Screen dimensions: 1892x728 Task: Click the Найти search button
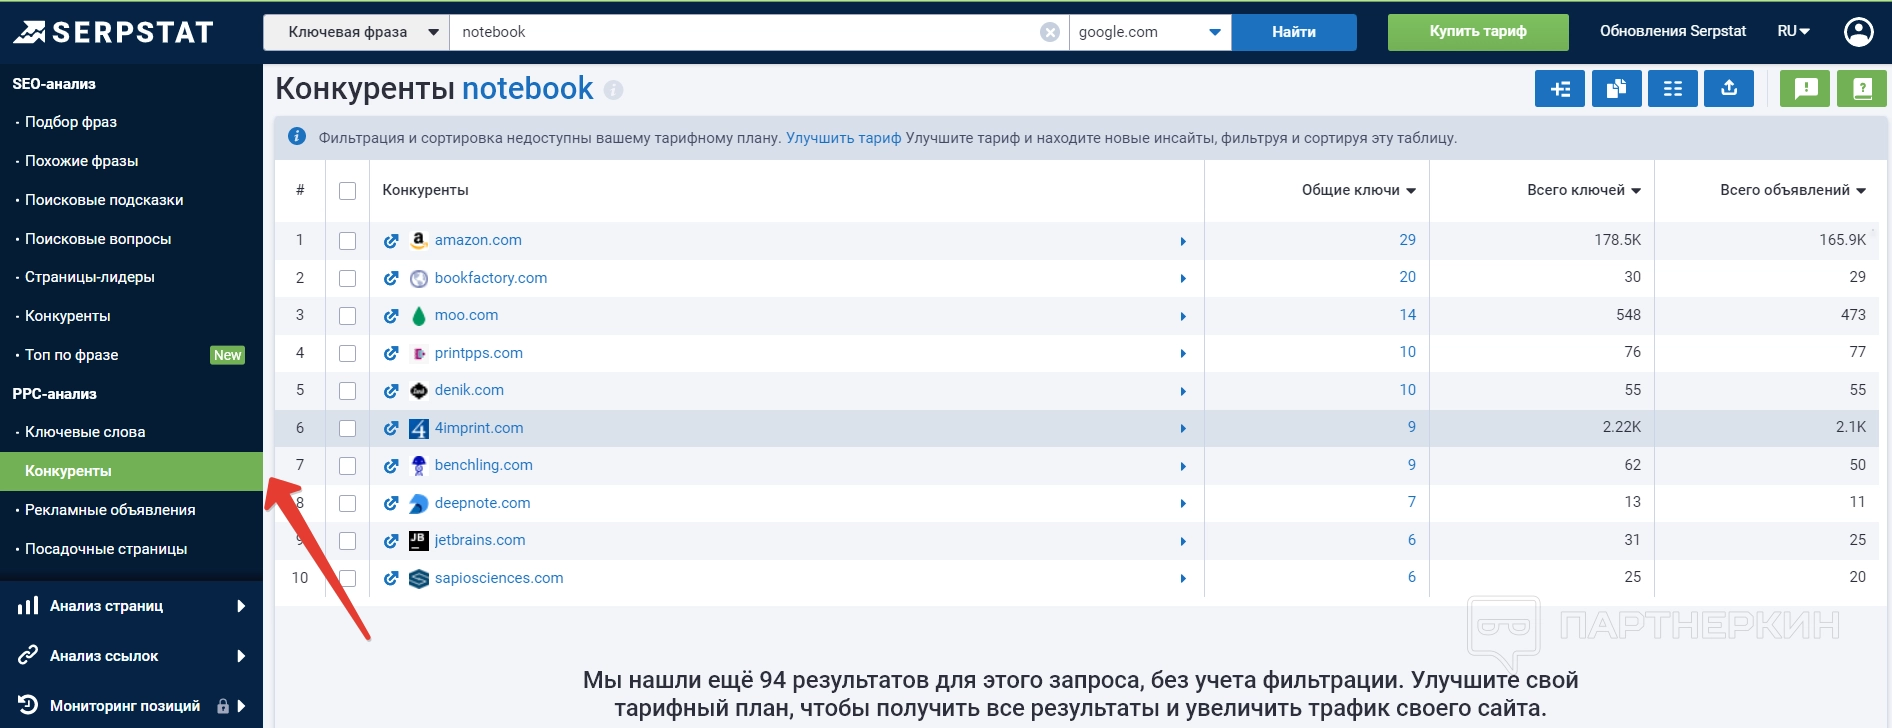[1294, 32]
